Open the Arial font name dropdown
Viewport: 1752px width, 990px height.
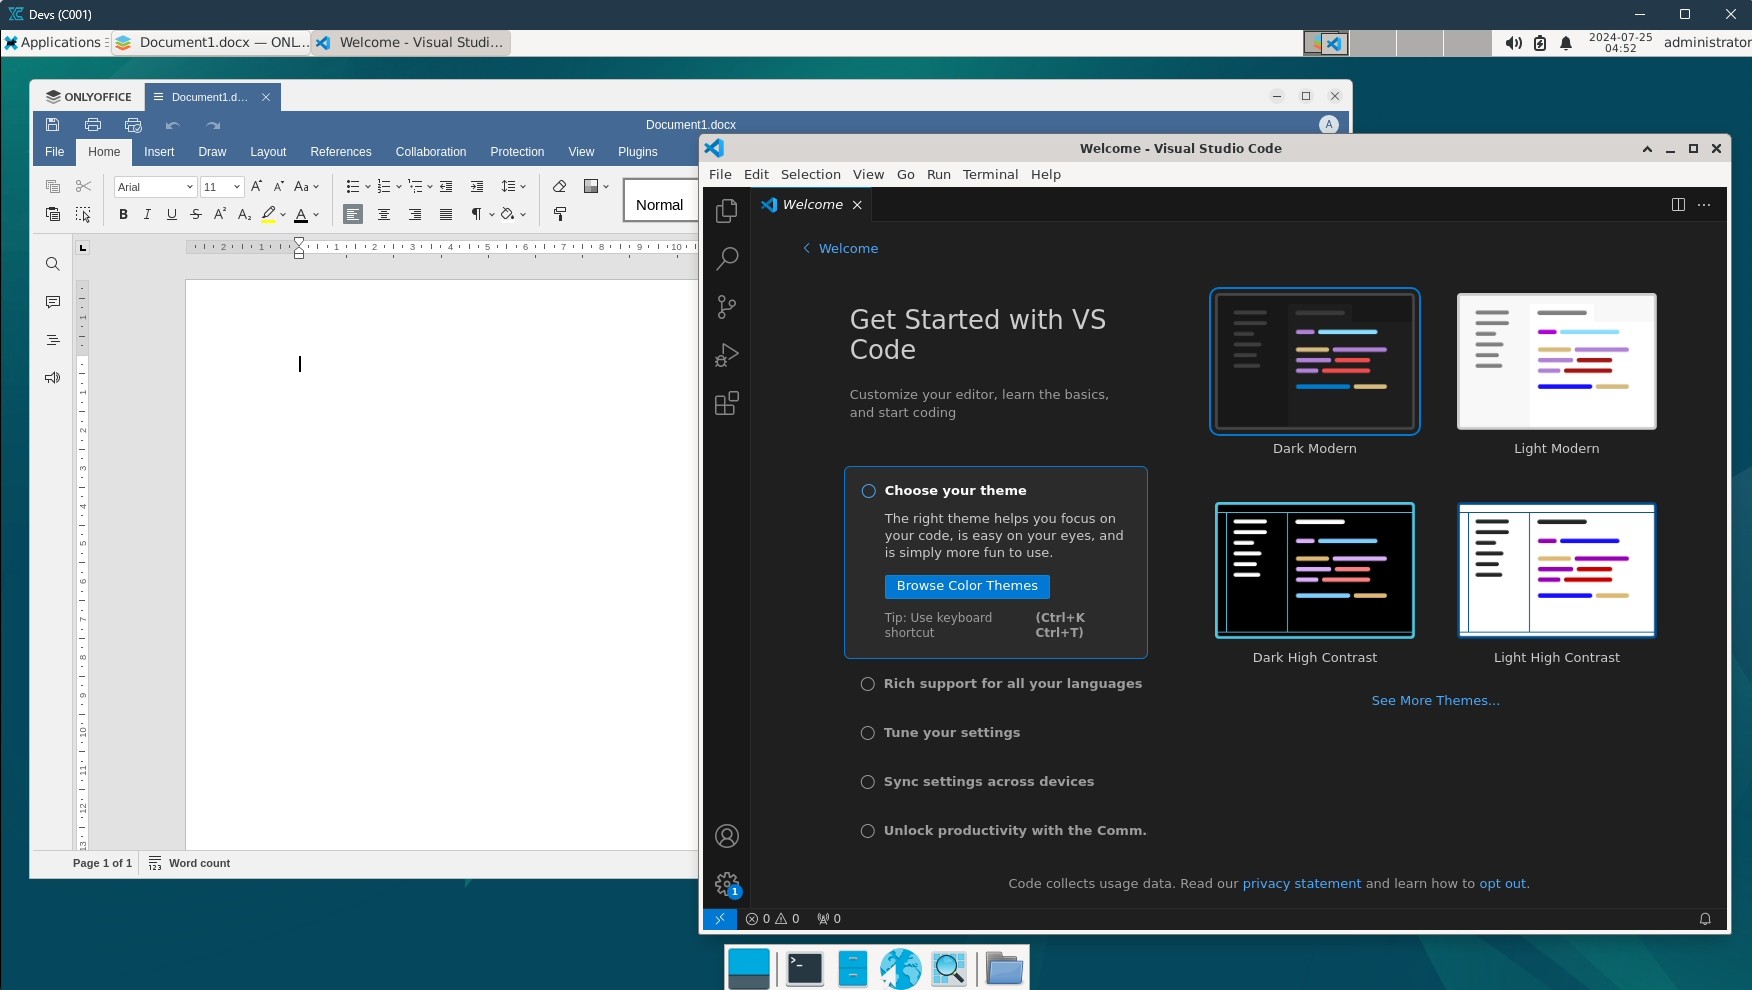189,187
